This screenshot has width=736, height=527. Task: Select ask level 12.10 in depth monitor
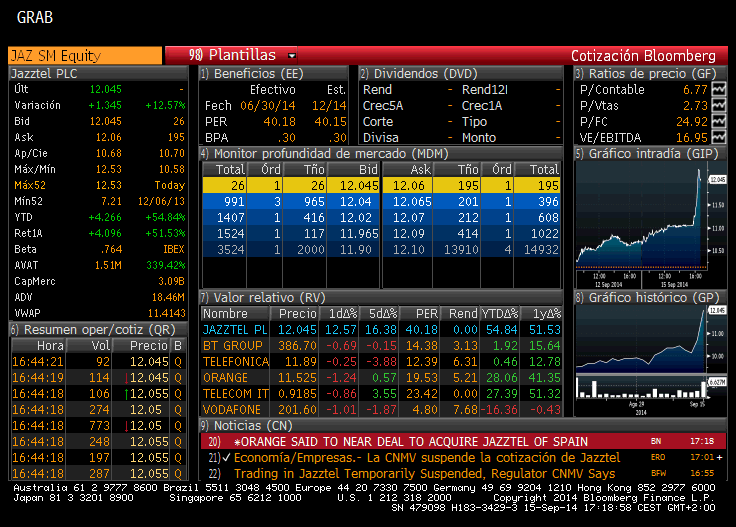[408, 249]
